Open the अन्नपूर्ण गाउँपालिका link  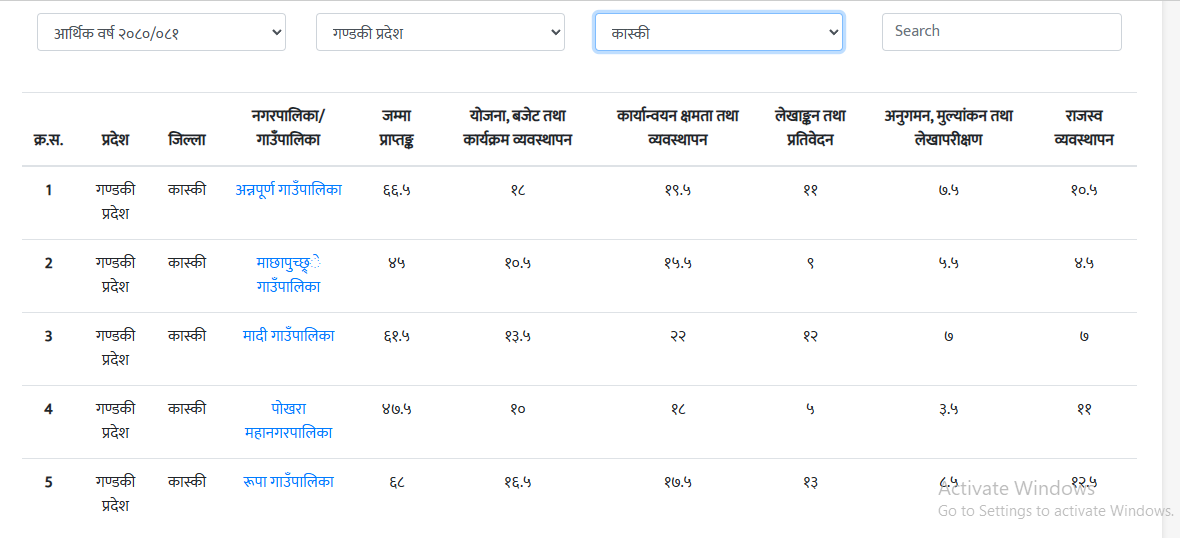point(289,190)
